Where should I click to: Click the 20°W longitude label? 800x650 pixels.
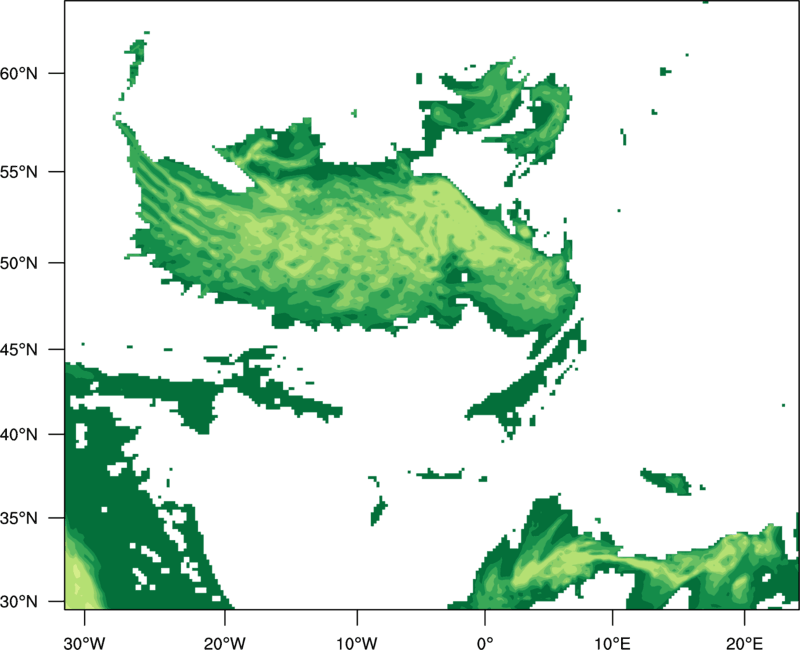(224, 643)
